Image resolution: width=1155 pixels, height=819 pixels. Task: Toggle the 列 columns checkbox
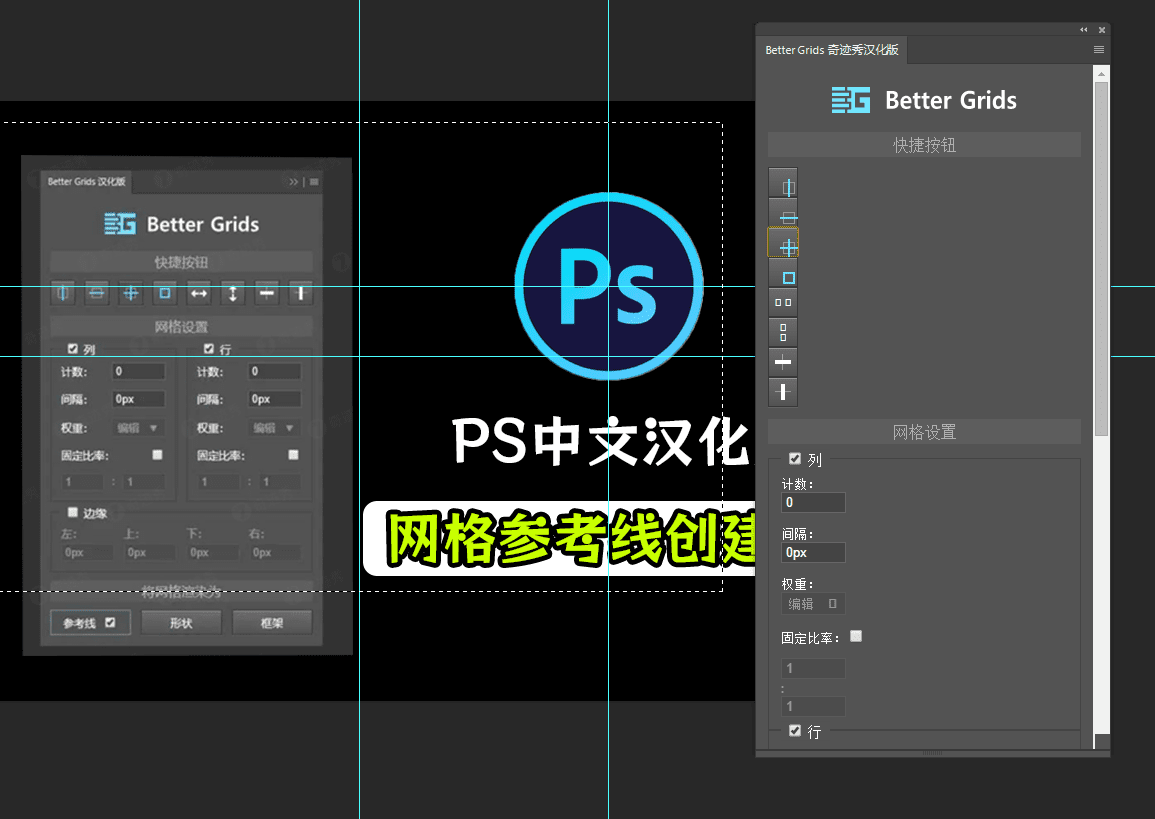pyautogui.click(x=793, y=460)
